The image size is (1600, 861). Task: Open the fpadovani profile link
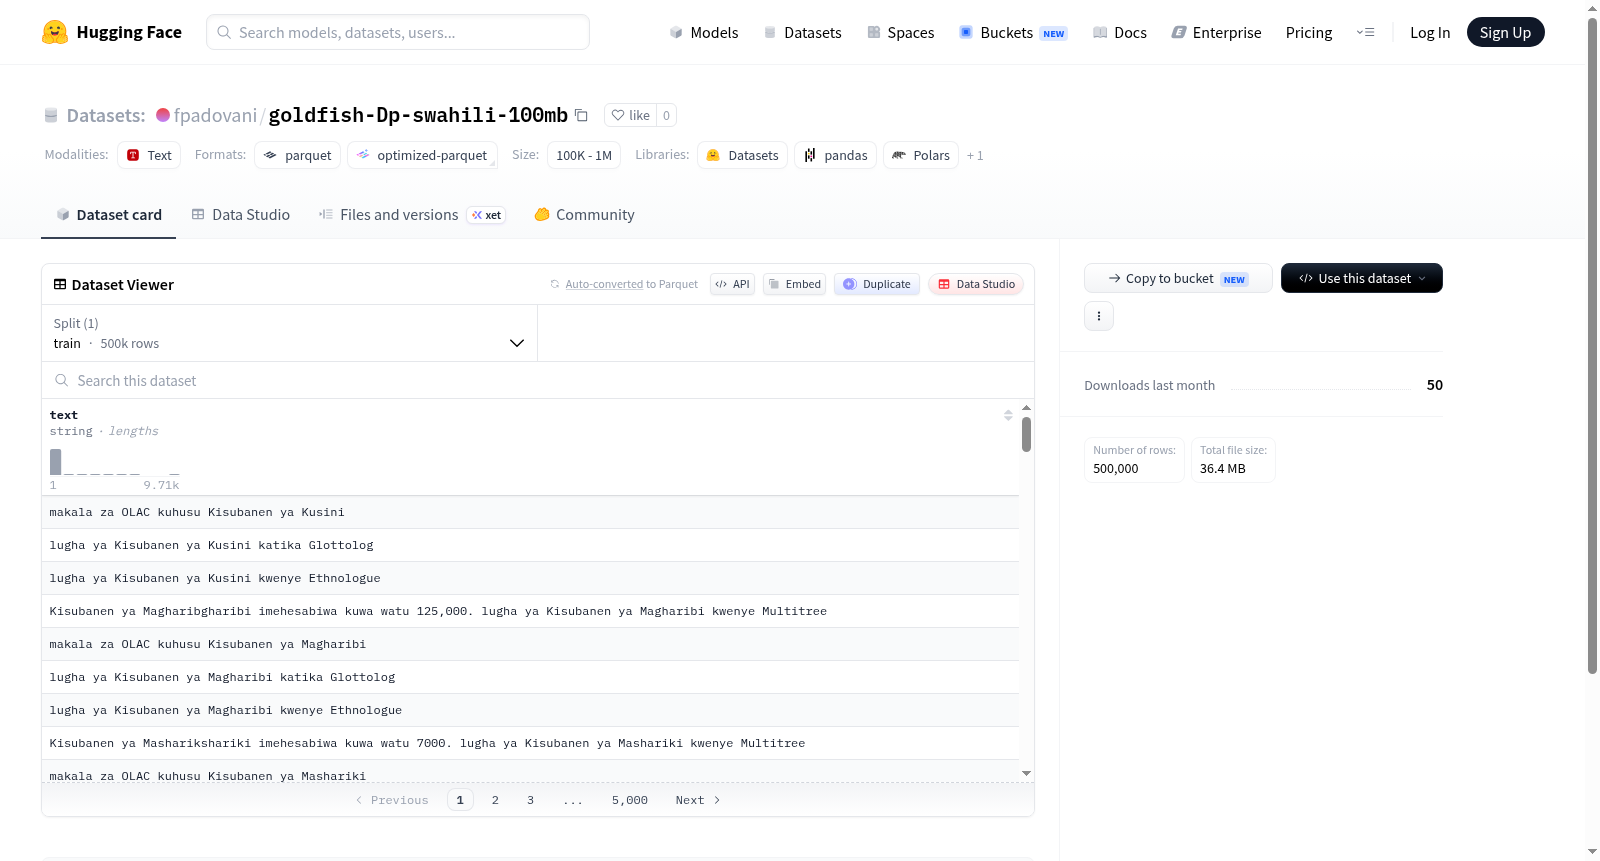(x=215, y=115)
